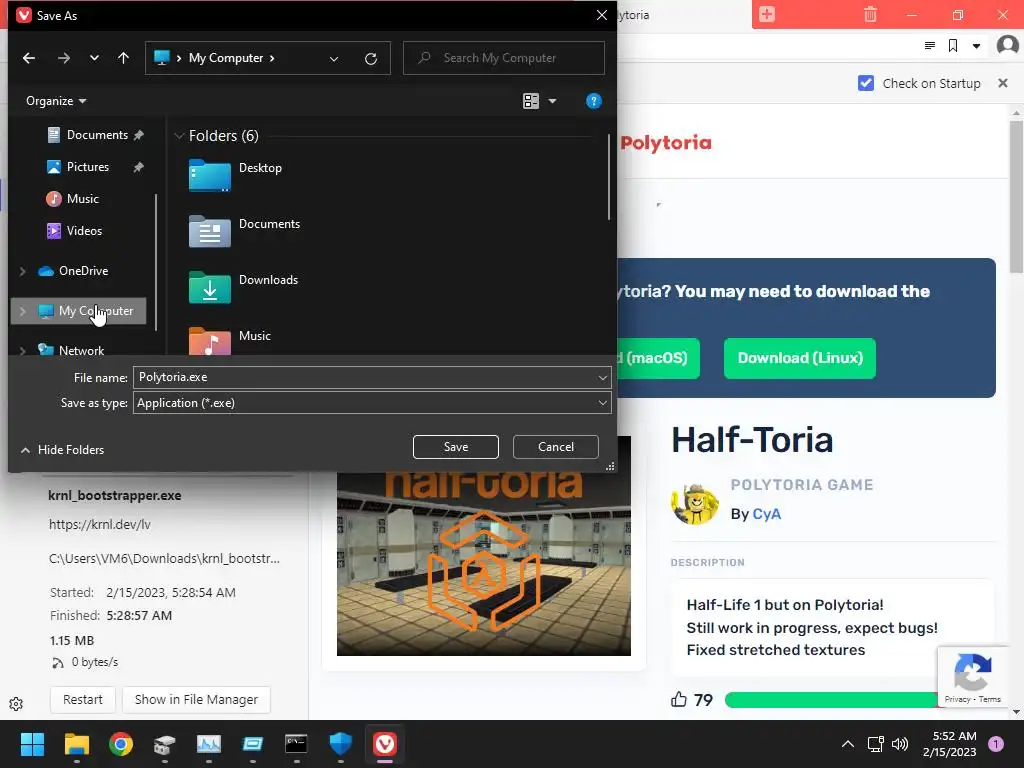Open File Explorer from the taskbar
The image size is (1024, 768).
pos(76,744)
